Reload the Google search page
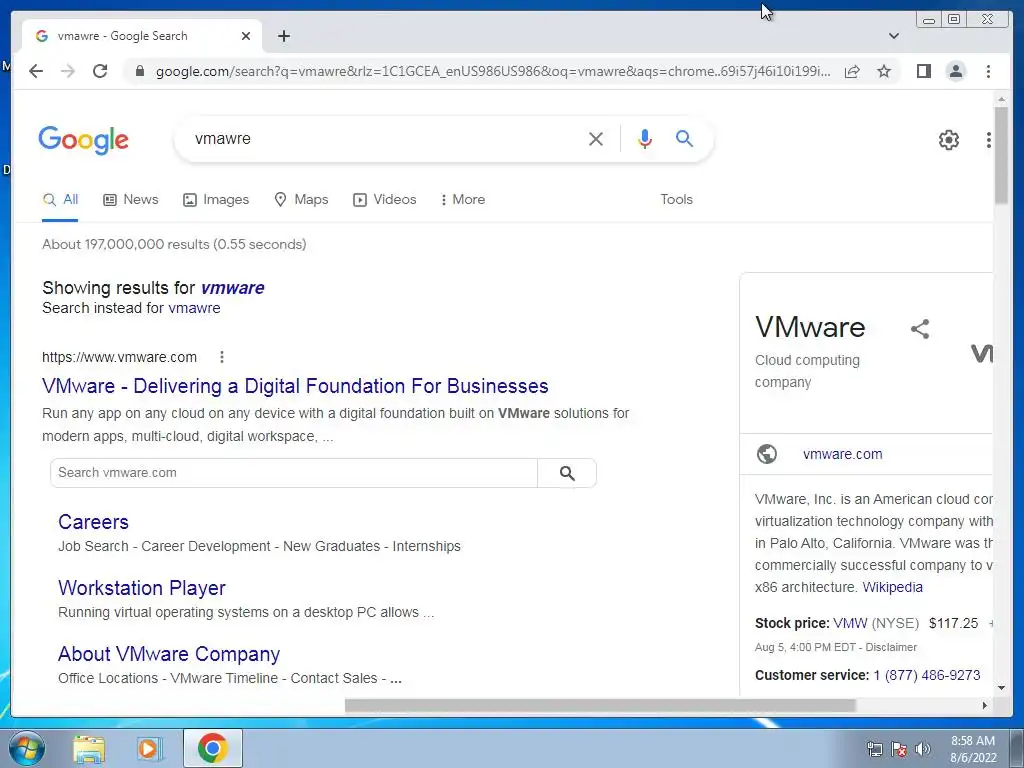Viewport: 1024px width, 768px height. [100, 71]
